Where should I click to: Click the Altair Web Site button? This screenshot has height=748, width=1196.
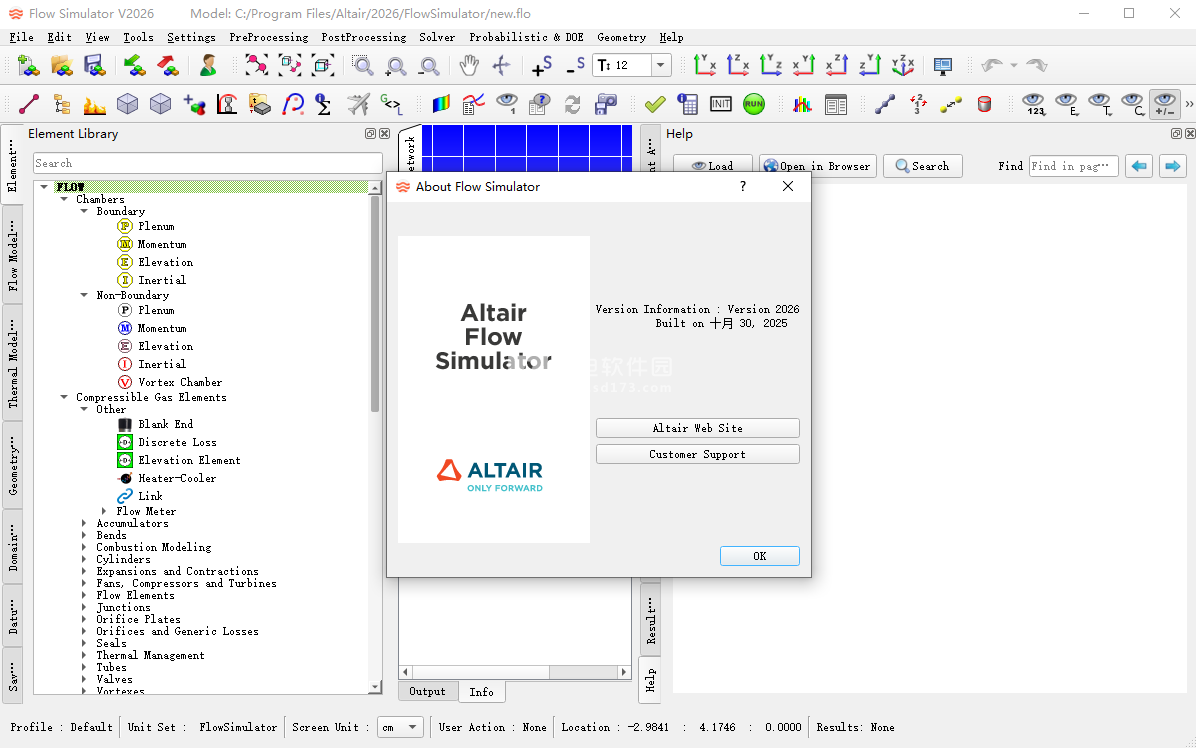coord(697,428)
